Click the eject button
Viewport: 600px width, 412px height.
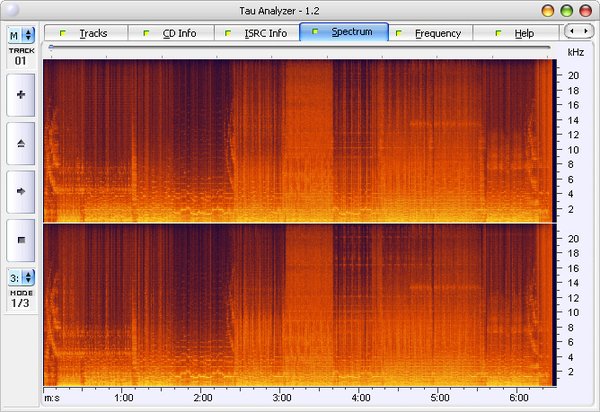pos(21,143)
